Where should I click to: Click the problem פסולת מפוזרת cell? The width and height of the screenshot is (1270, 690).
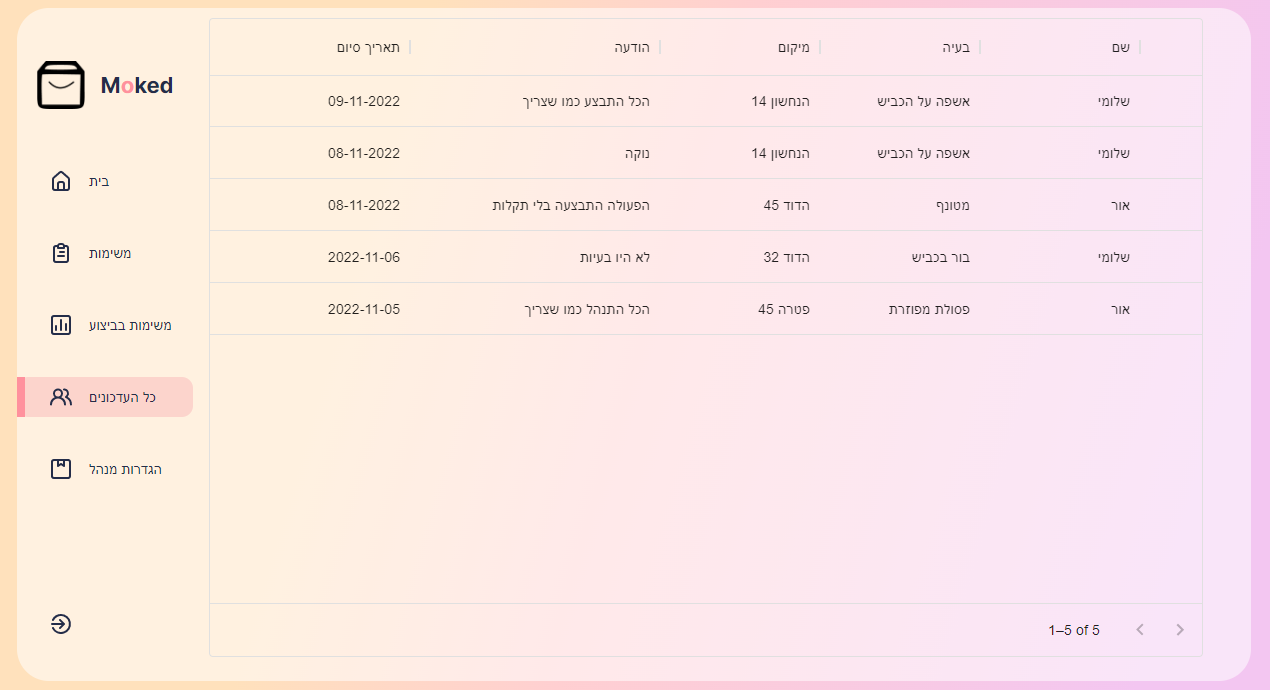930,309
